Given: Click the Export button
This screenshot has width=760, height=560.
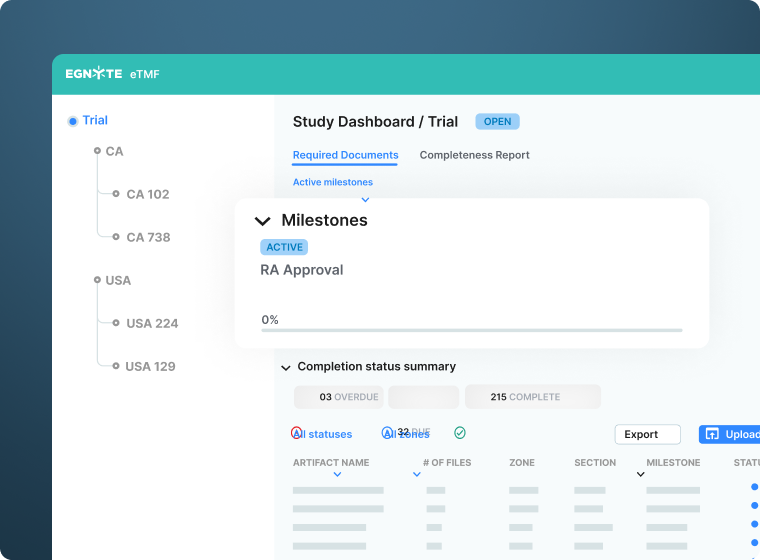Looking at the screenshot, I should 647,434.
